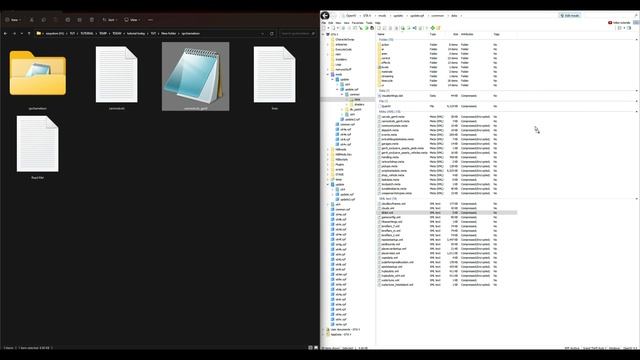Viewport: 640px width, 360px height.
Task: Switch to large icons view in Explorer status bar
Action: 316,348
